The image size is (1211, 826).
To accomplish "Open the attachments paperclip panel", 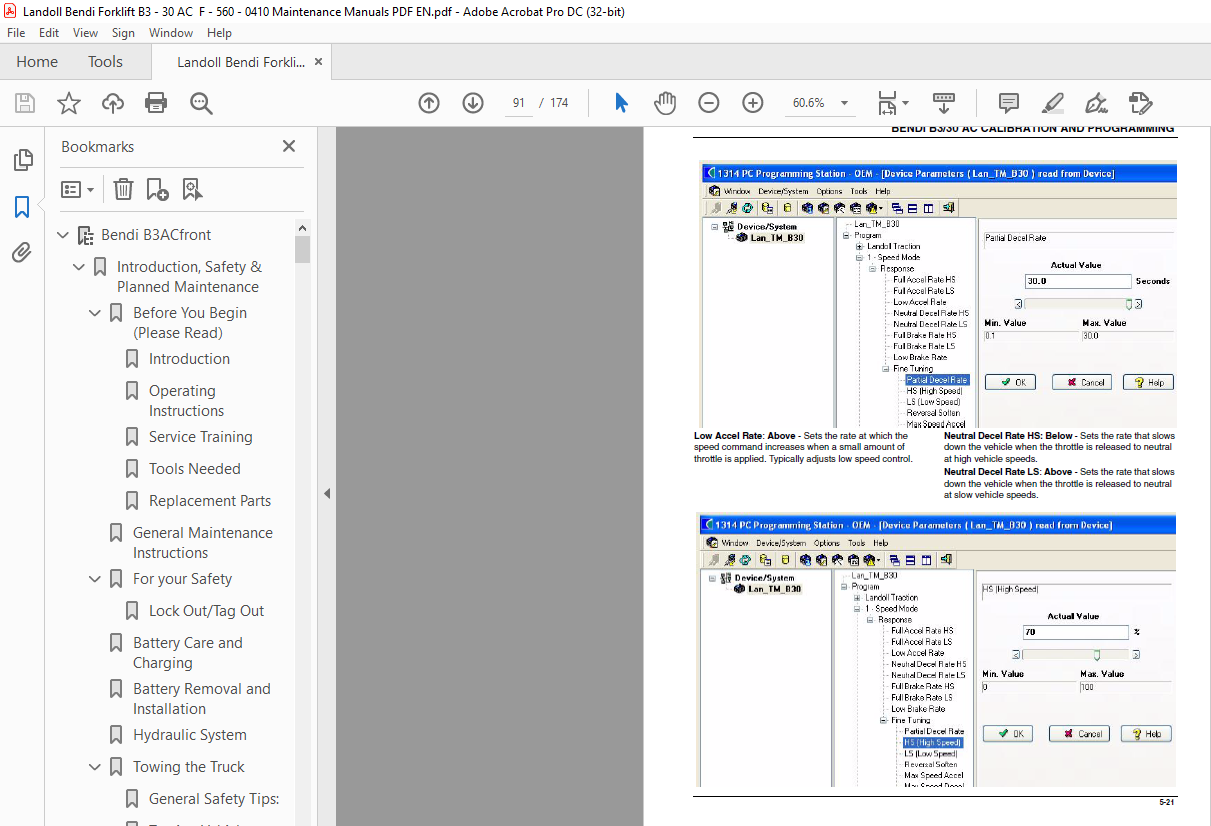I will coord(22,253).
